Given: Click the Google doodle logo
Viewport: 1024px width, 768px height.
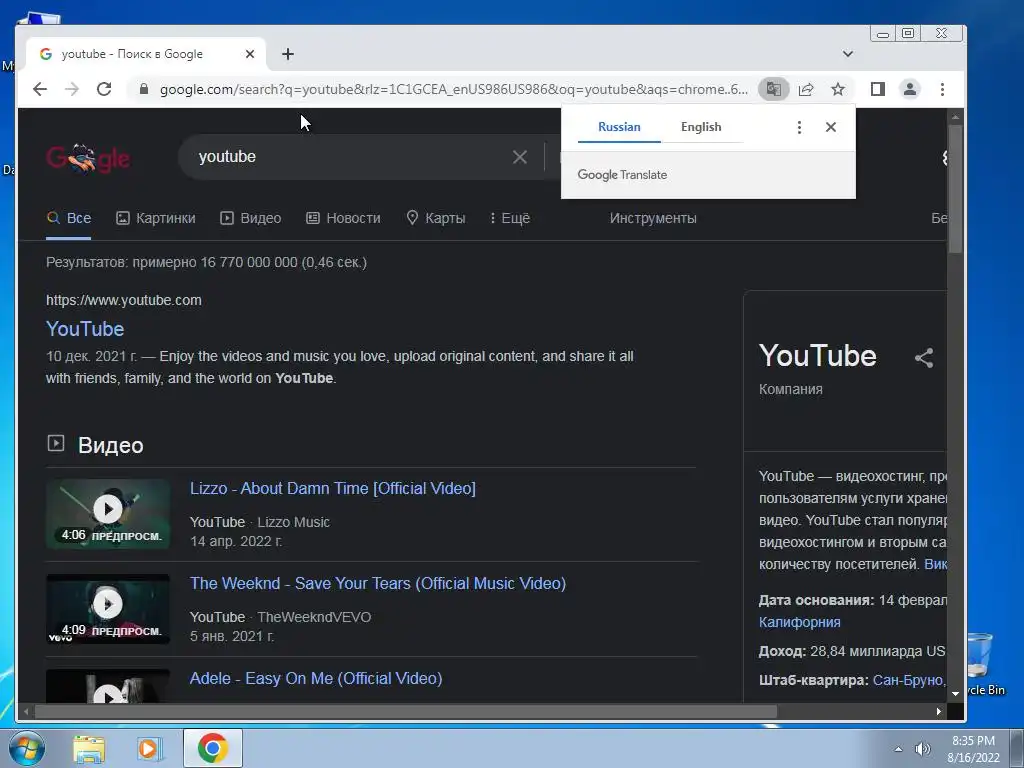Looking at the screenshot, I should coord(88,157).
